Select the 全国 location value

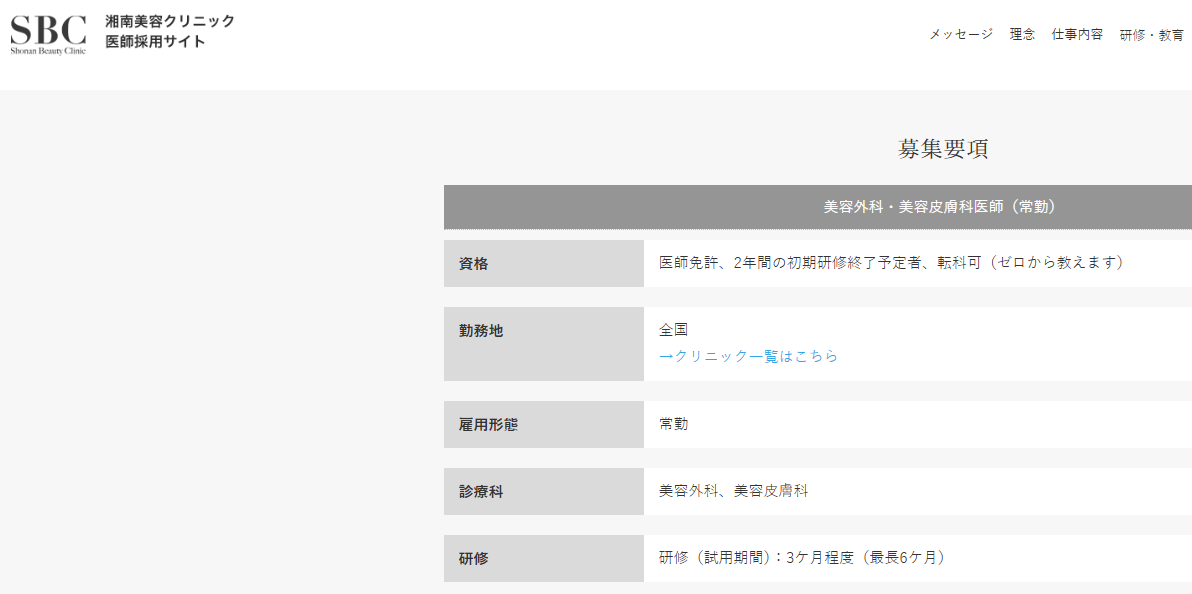[674, 330]
